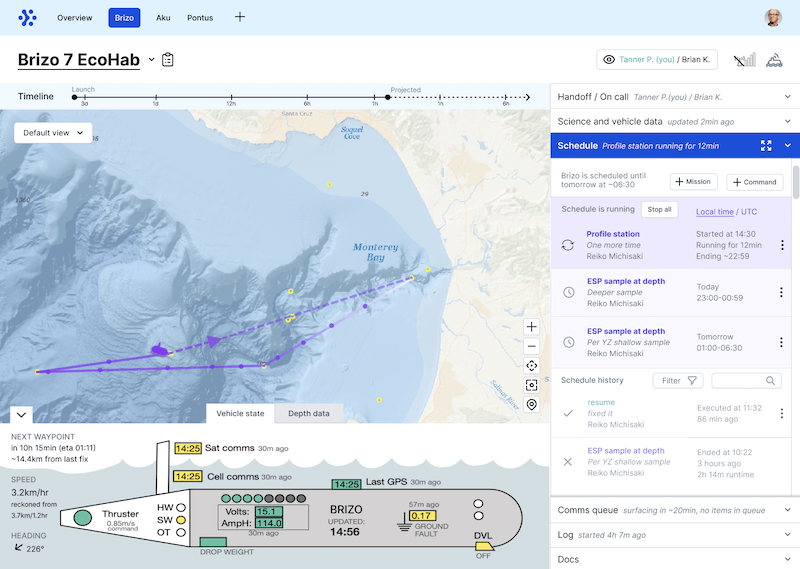Click the Launch marker on the timeline

click(74, 97)
